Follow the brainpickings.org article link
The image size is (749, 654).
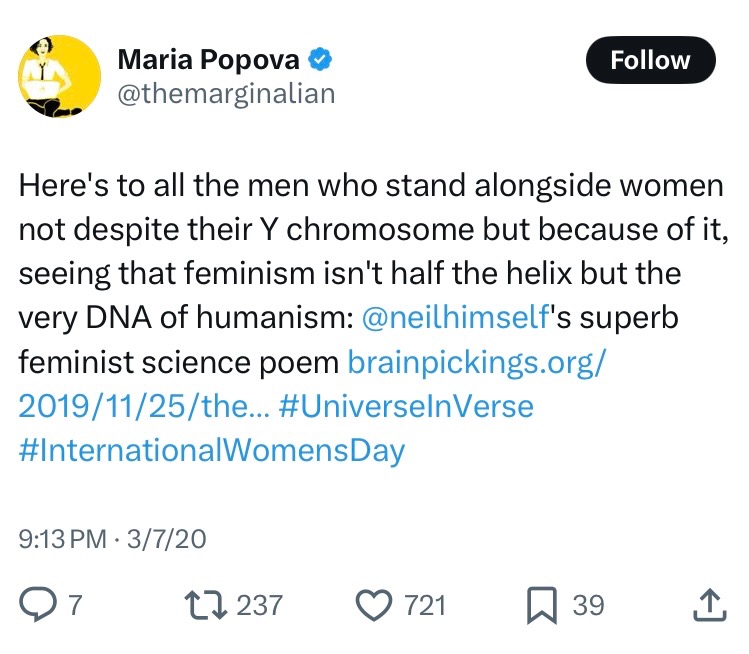(x=477, y=363)
